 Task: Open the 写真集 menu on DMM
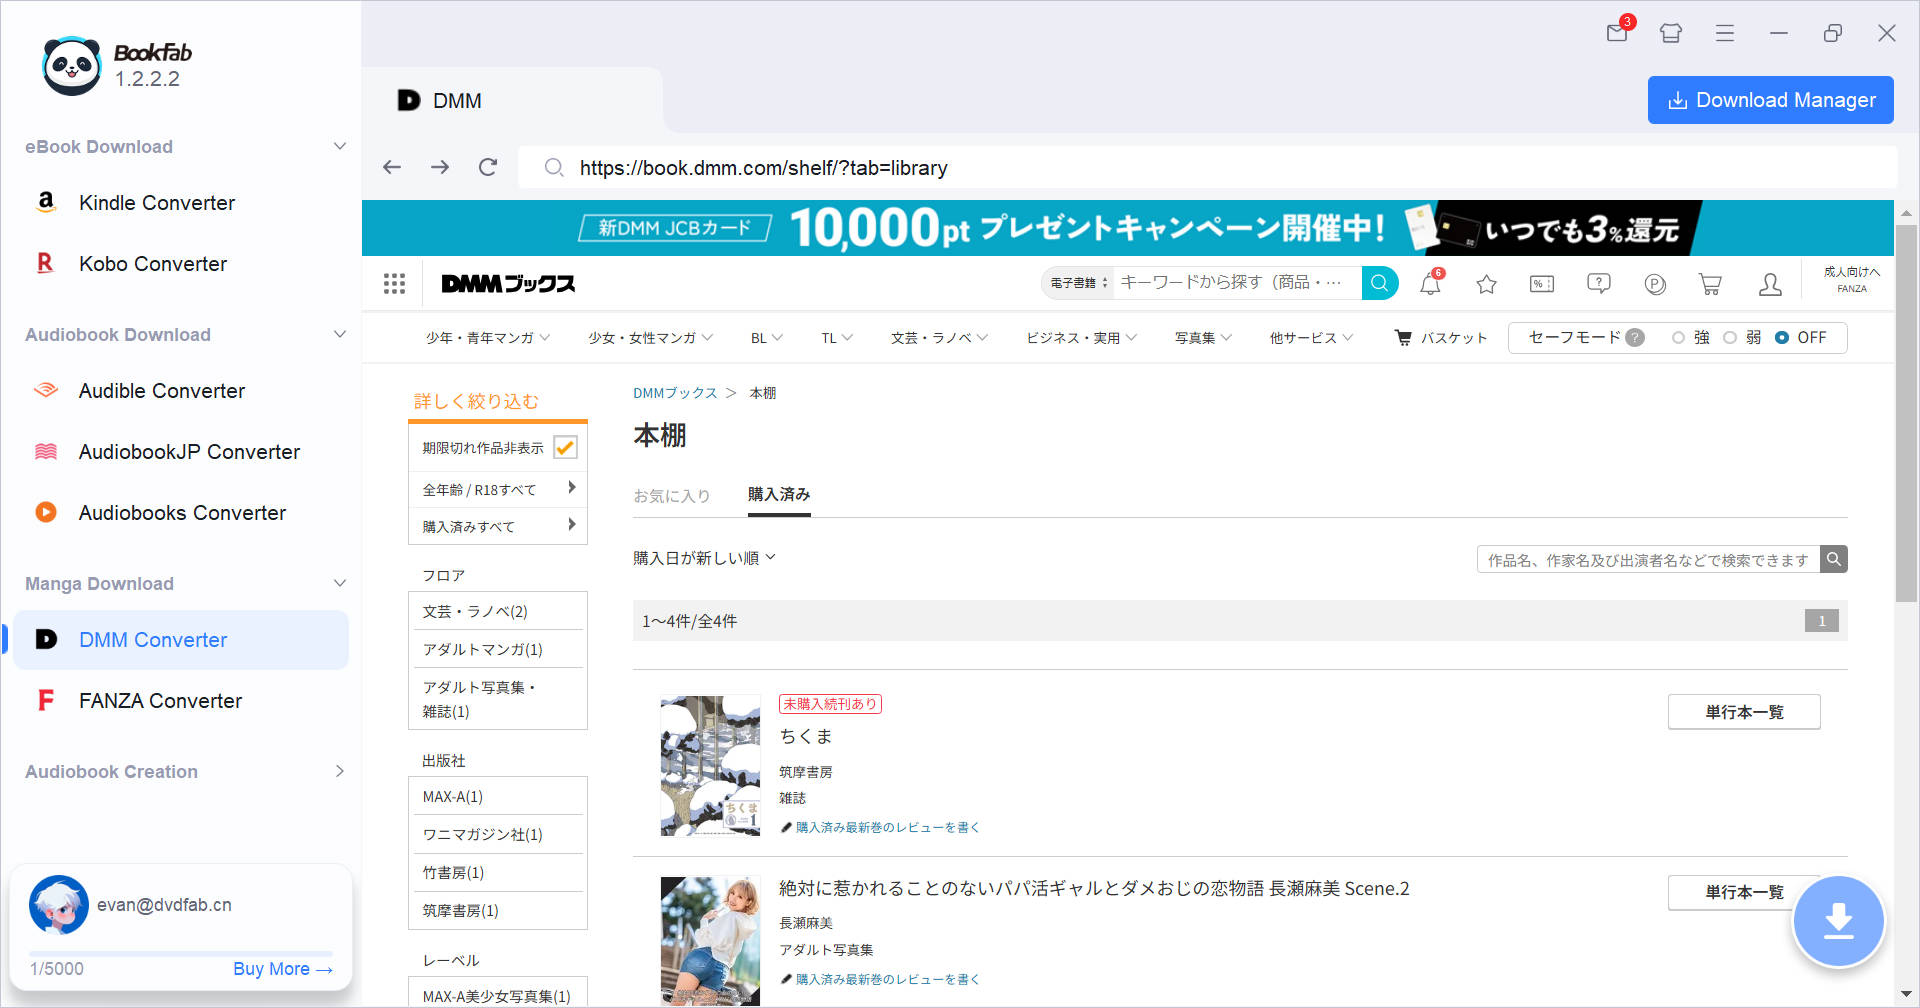point(1196,338)
